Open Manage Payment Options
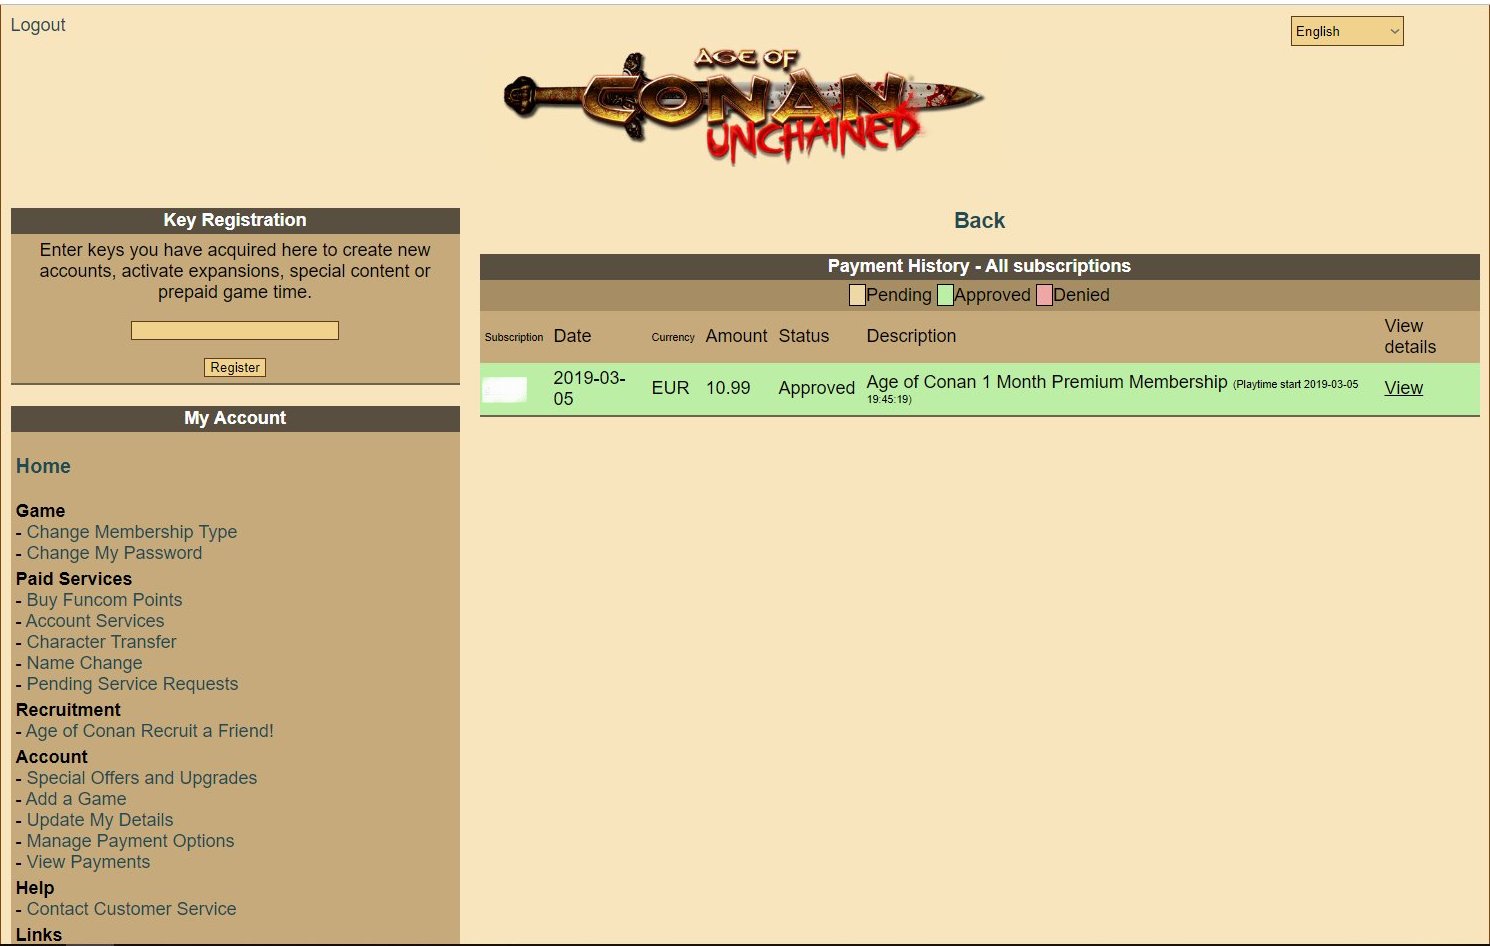The width and height of the screenshot is (1490, 946). [130, 841]
